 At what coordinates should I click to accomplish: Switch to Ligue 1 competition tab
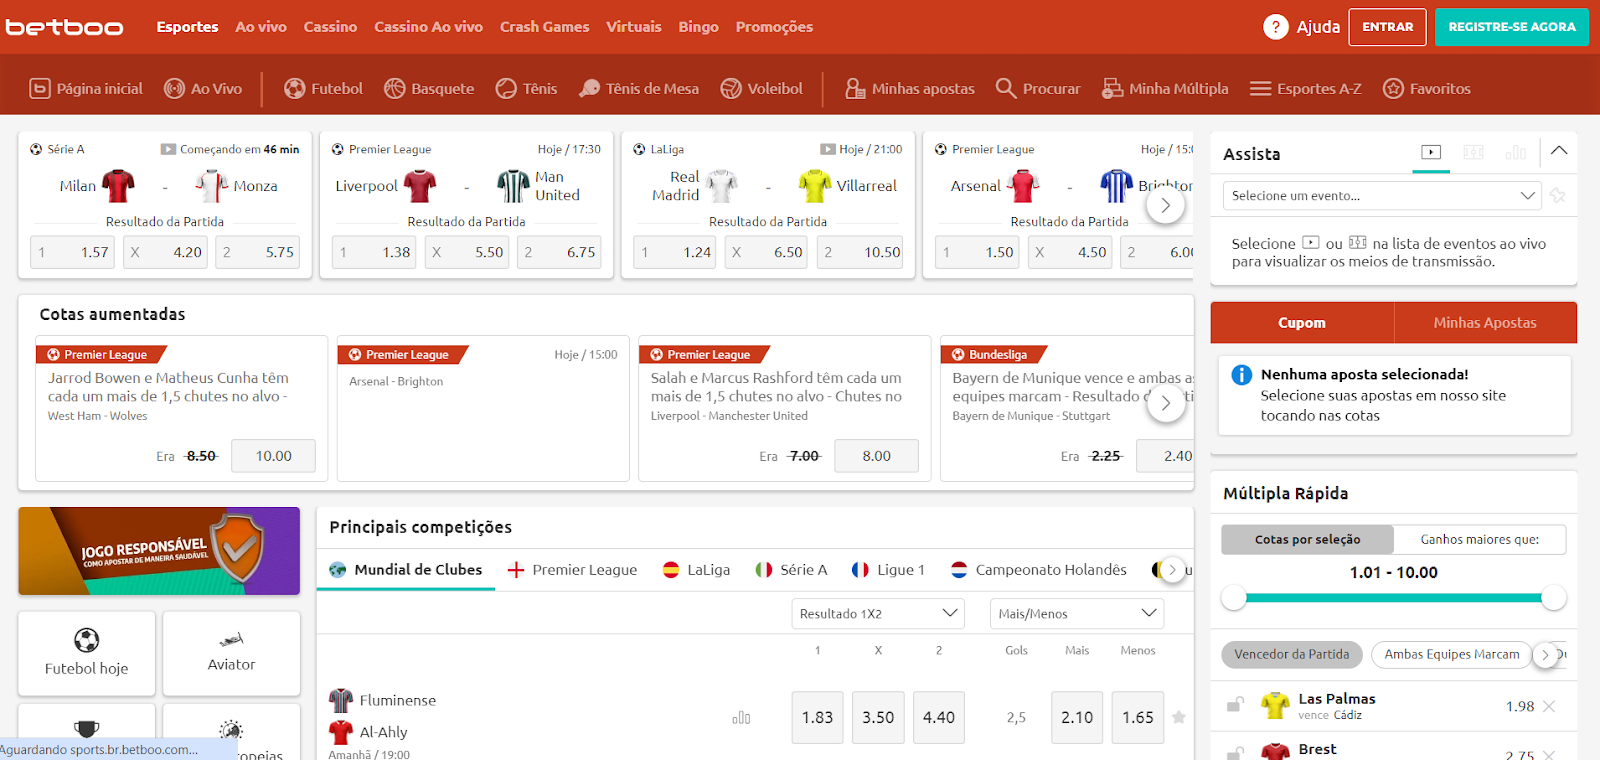(888, 569)
